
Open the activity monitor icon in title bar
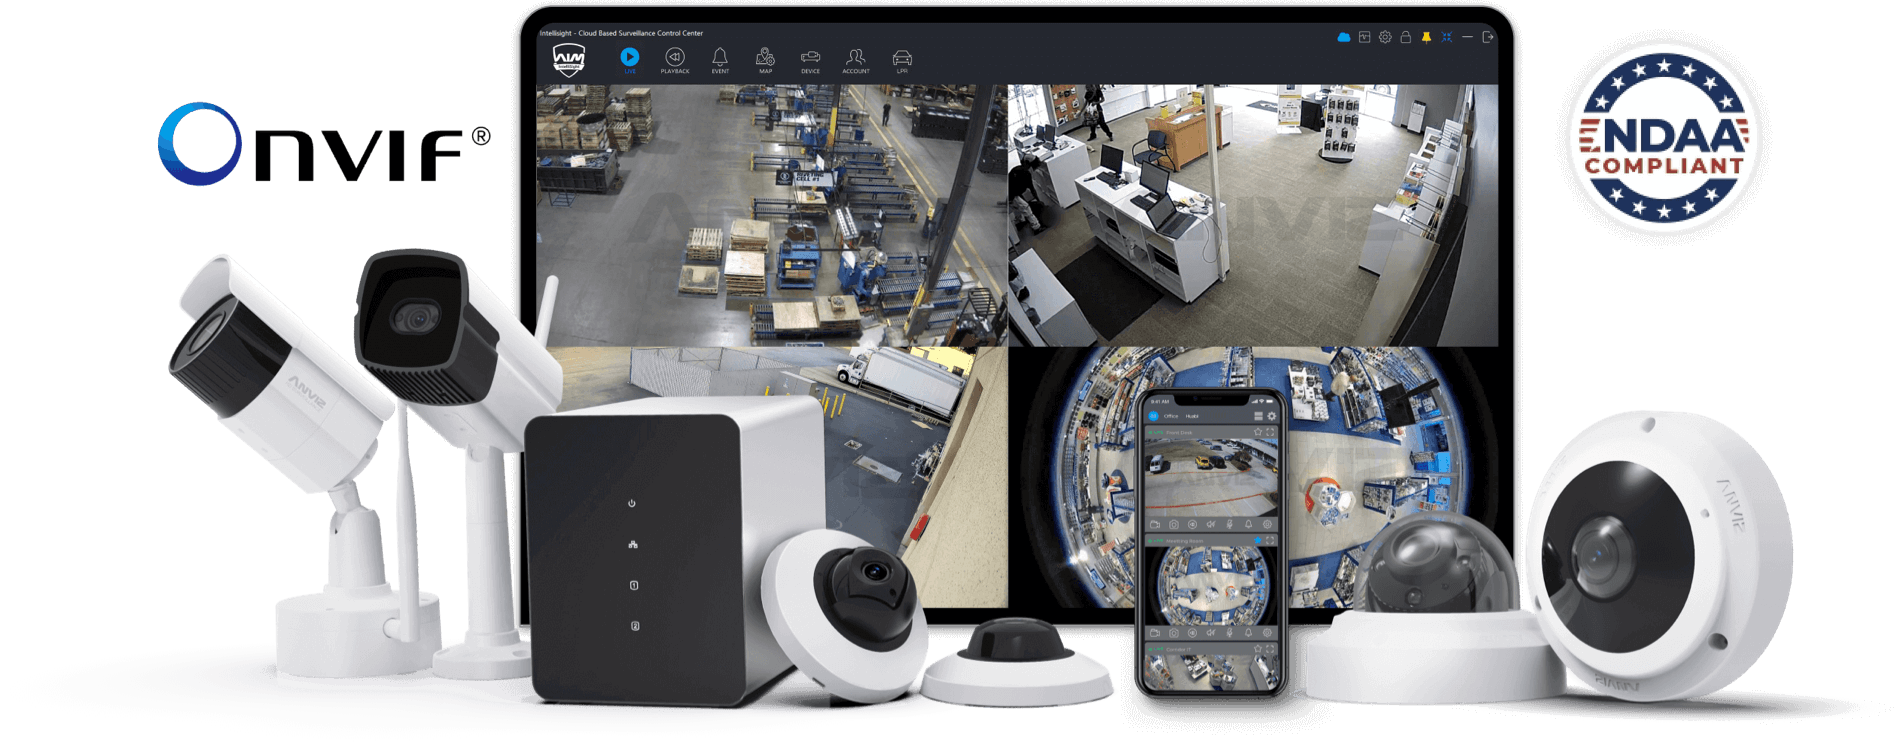[1364, 37]
